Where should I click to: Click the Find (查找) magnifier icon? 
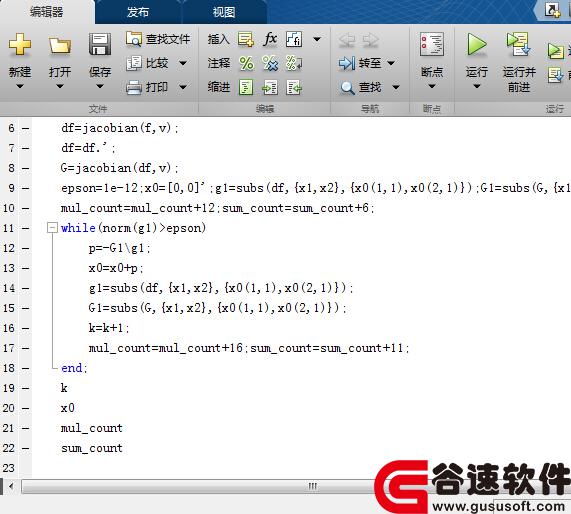point(347,88)
